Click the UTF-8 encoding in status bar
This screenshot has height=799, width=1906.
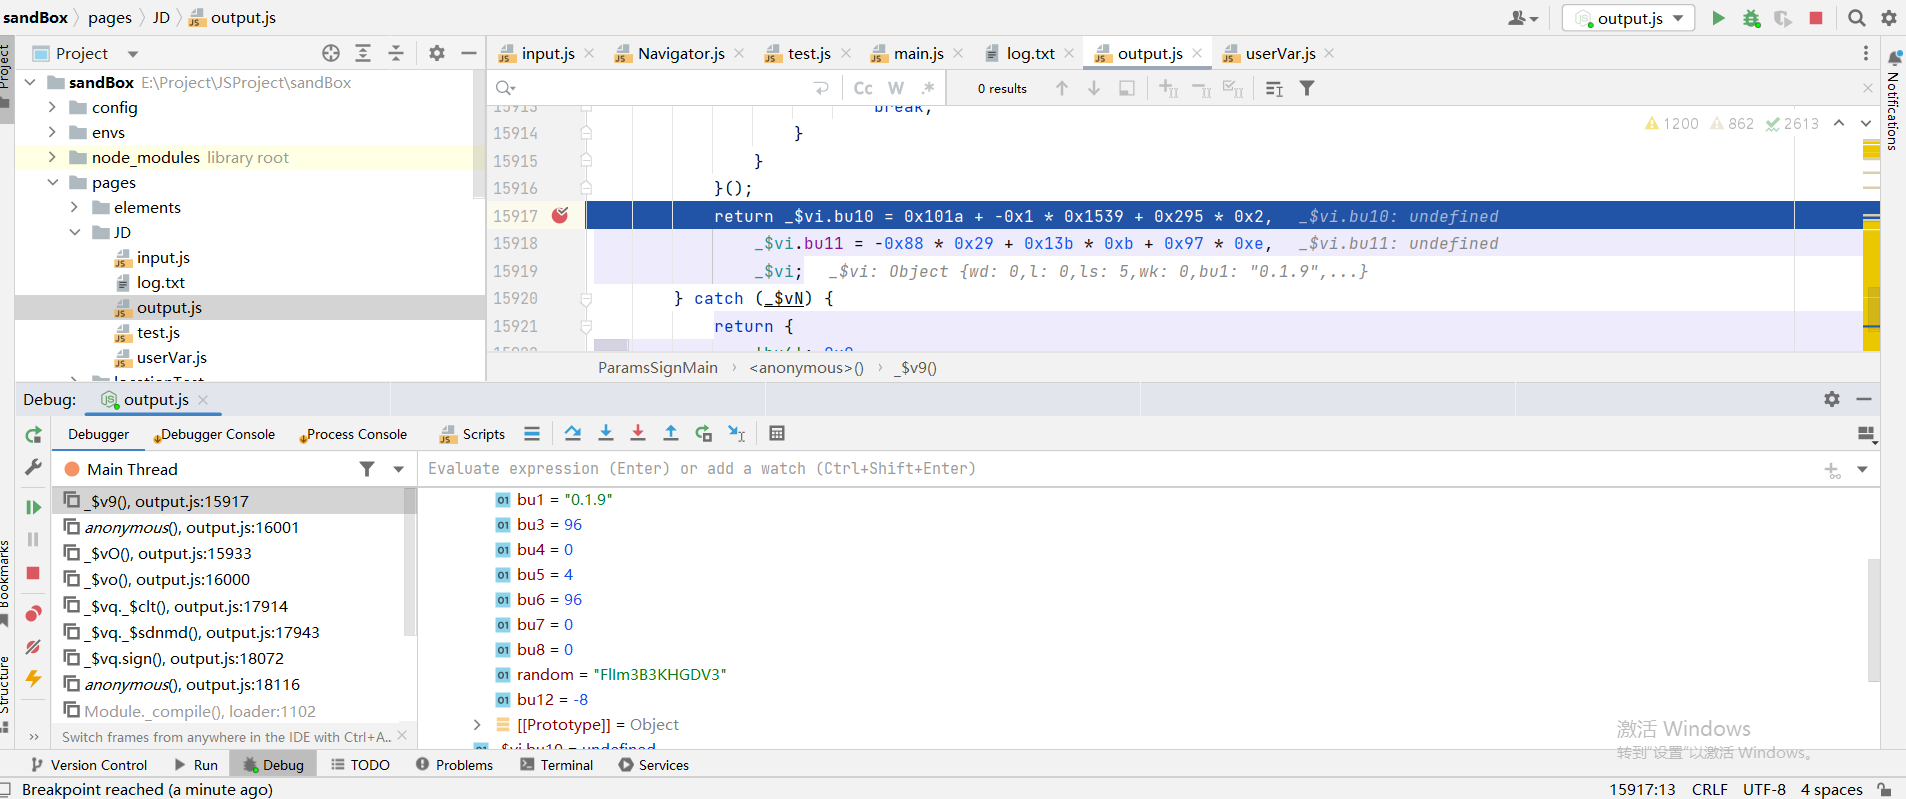[x=1763, y=789]
